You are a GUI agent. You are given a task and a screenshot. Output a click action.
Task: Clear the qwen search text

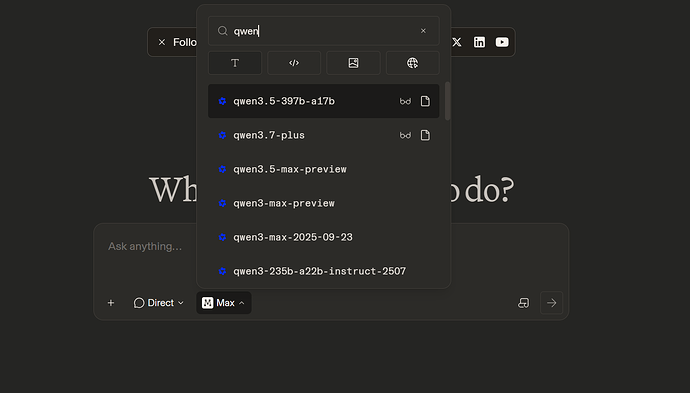423,31
